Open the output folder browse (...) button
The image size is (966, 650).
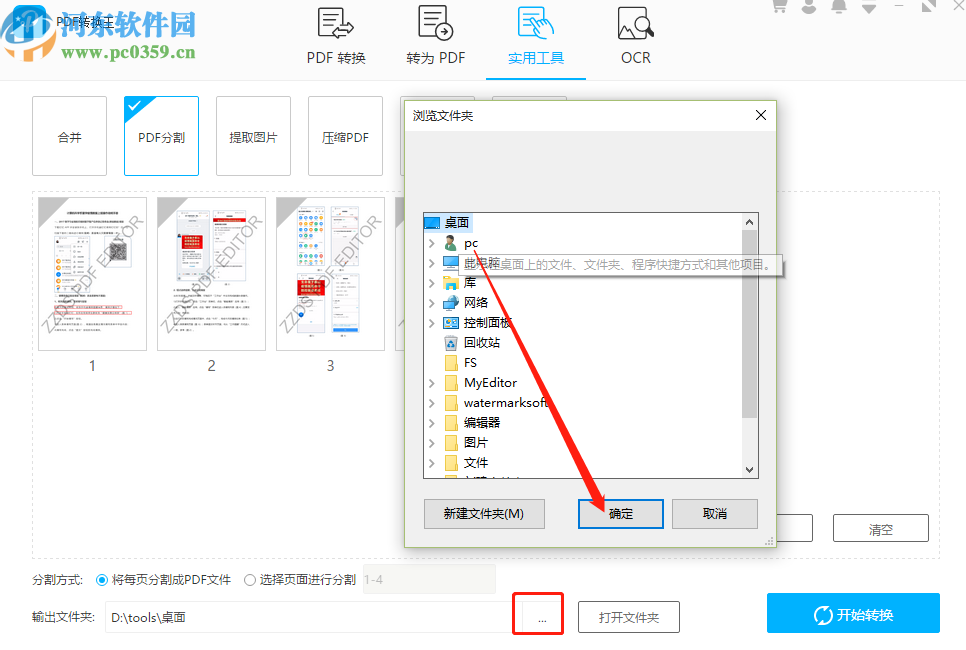coord(542,617)
